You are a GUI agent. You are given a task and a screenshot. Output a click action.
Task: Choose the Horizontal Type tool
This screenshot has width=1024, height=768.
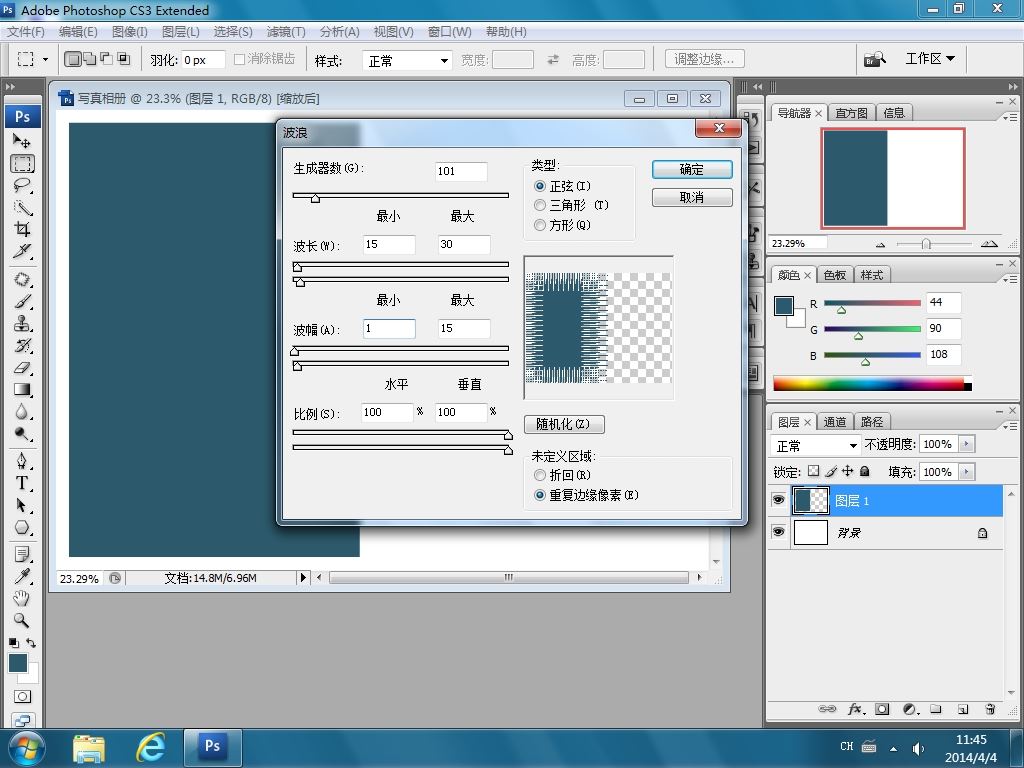coord(22,483)
